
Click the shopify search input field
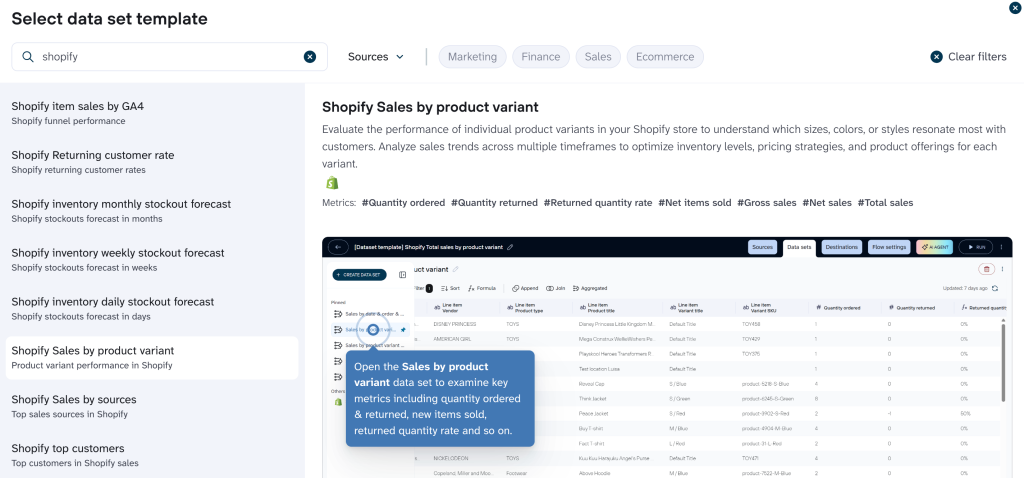click(170, 57)
